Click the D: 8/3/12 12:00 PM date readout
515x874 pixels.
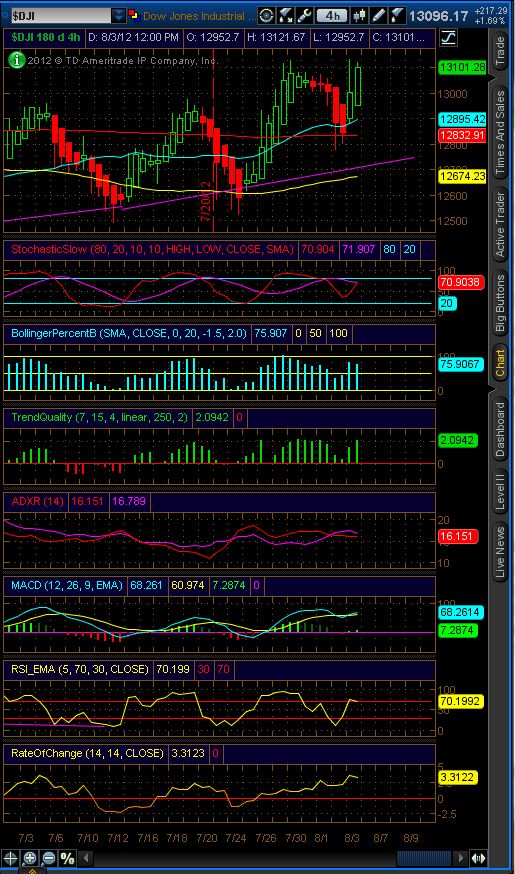click(x=133, y=38)
